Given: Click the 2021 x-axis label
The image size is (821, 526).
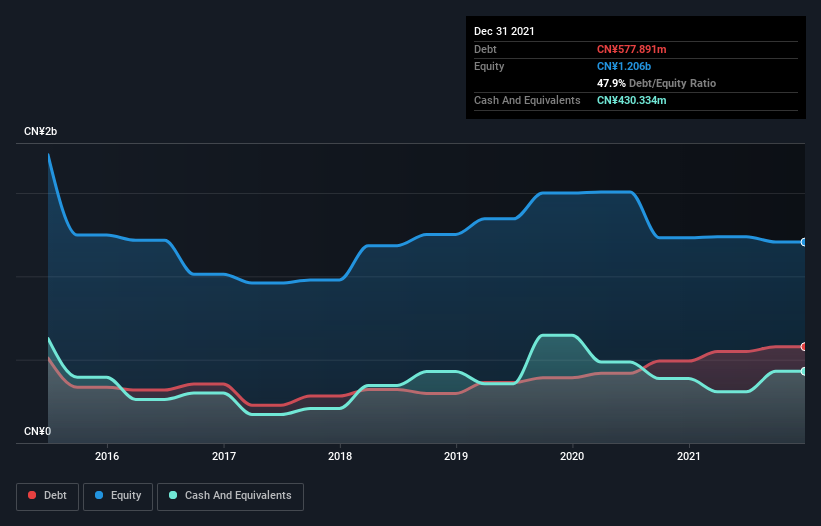Looking at the screenshot, I should (689, 456).
